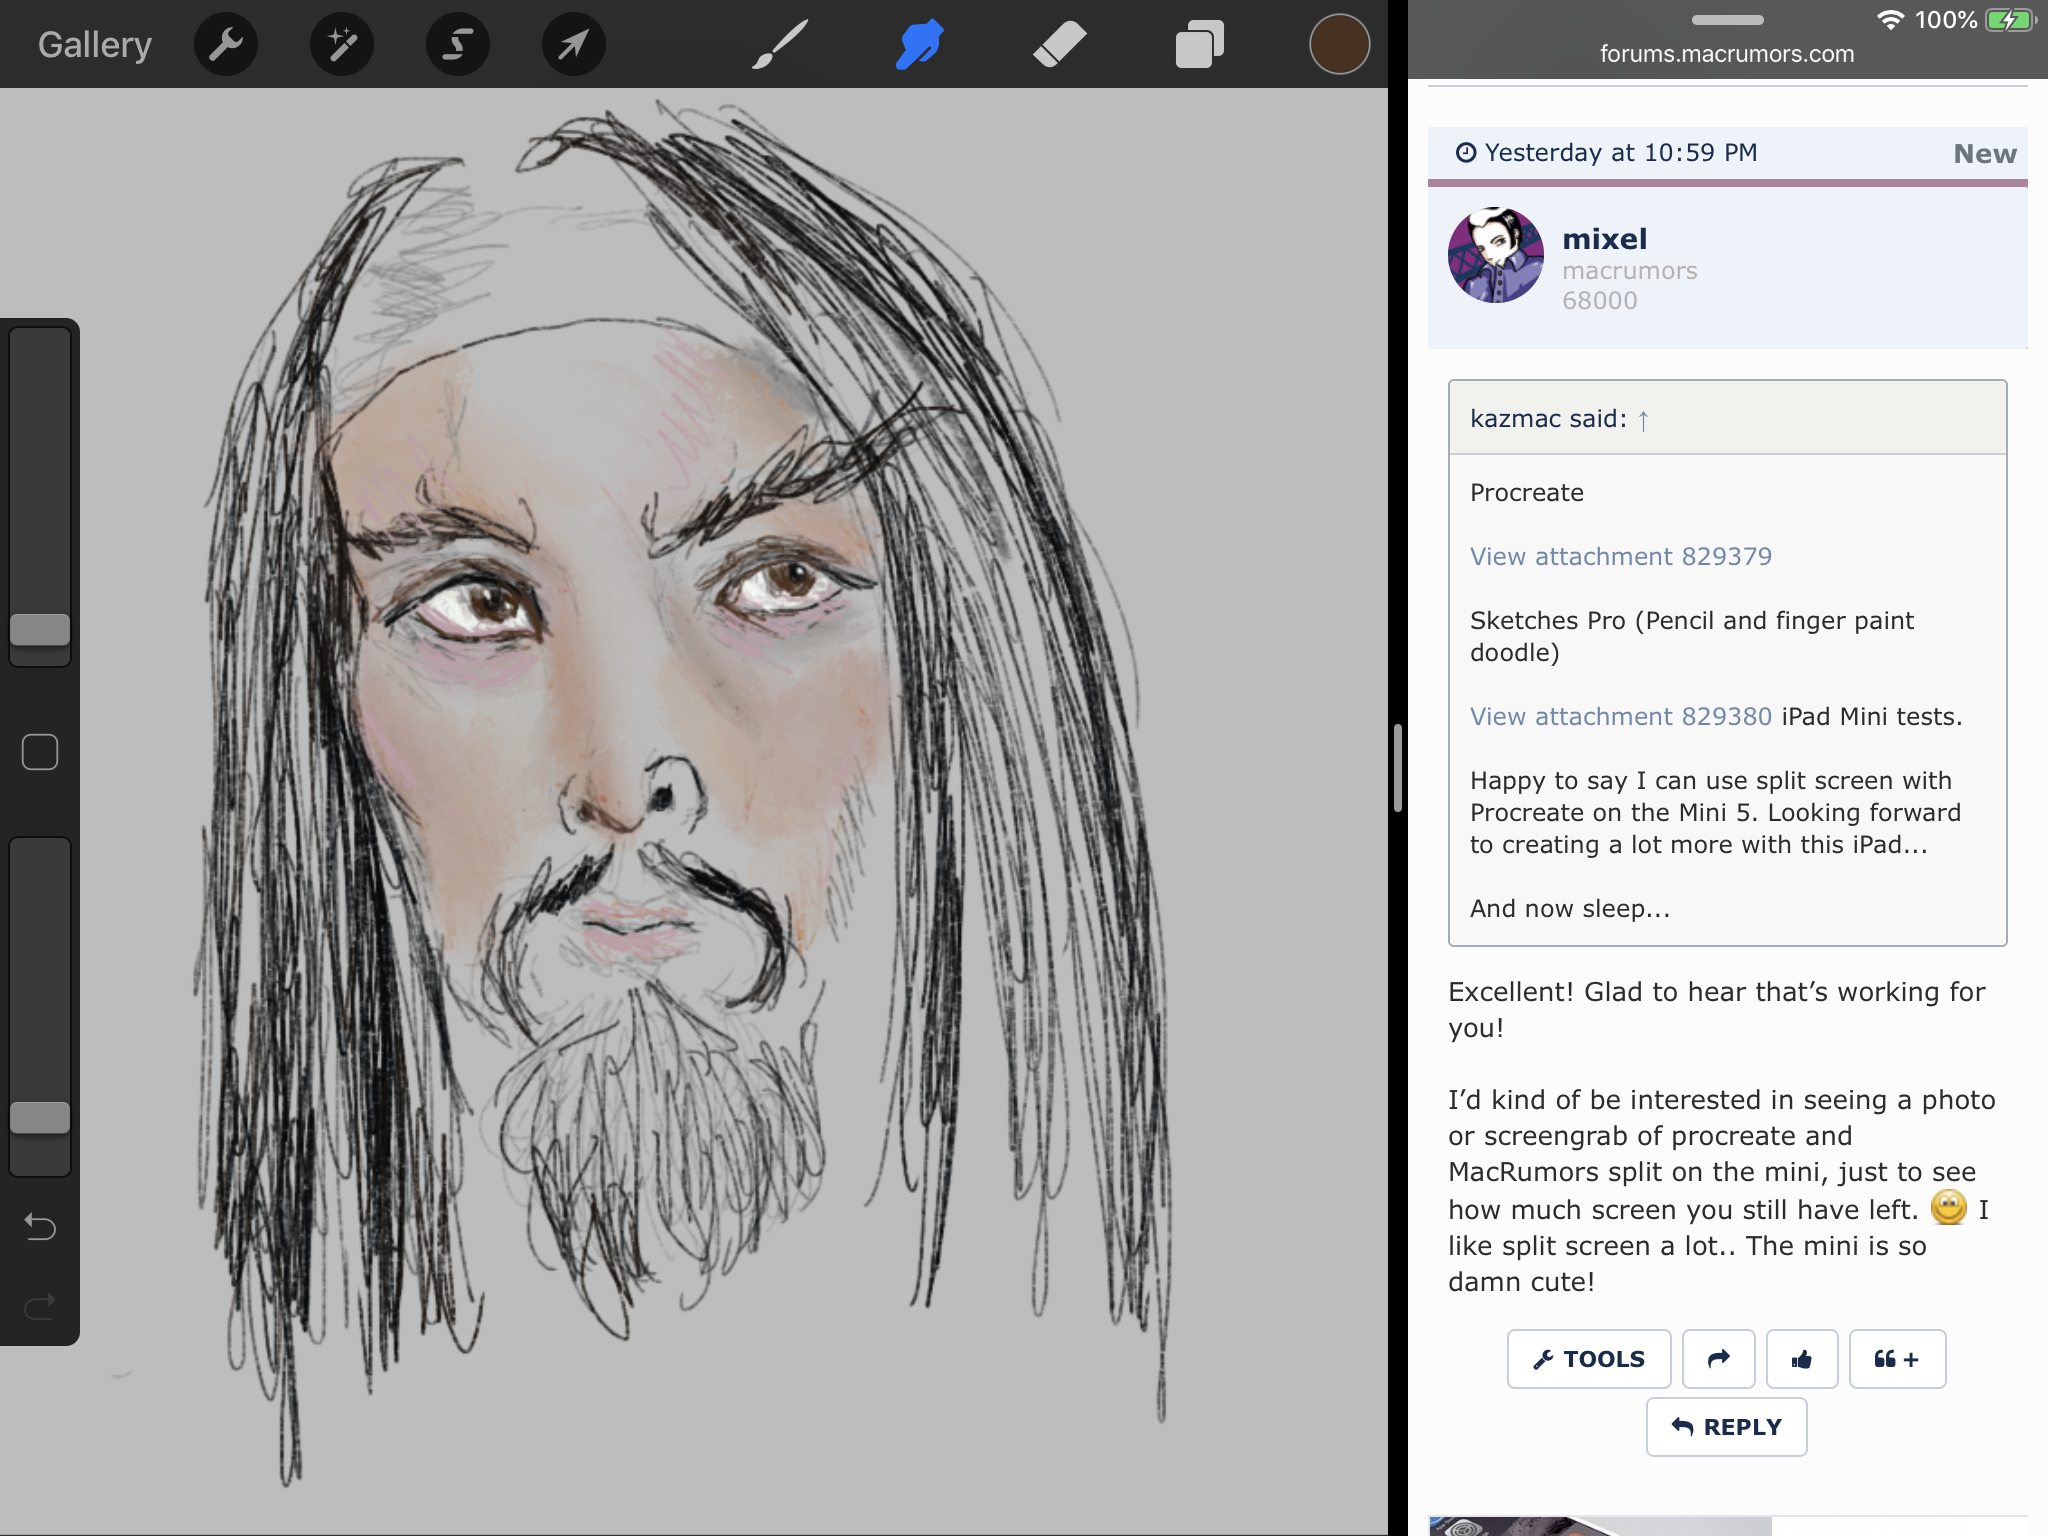Open the Adjustments magic wand menu
The width and height of the screenshot is (2048, 1536).
[342, 45]
